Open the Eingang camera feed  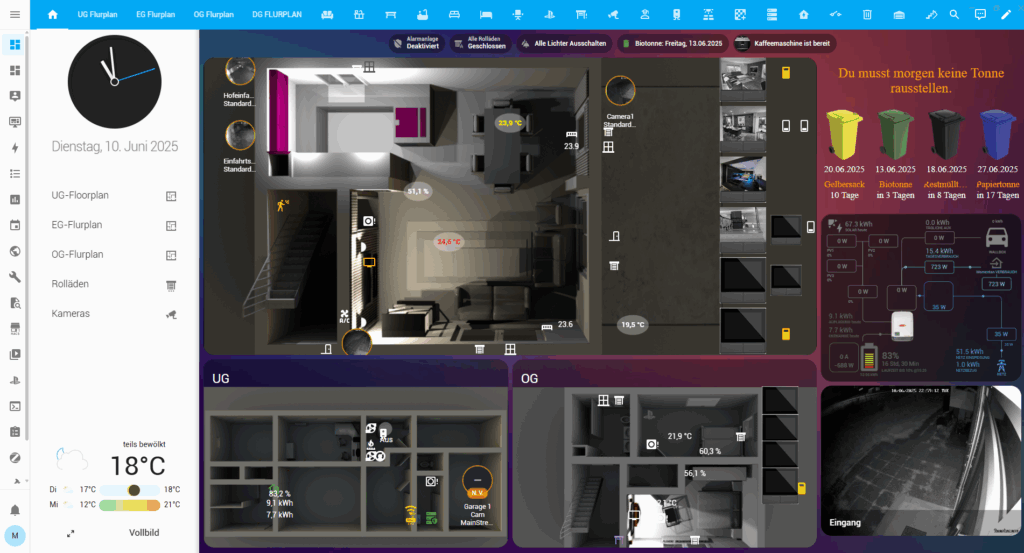pos(920,460)
